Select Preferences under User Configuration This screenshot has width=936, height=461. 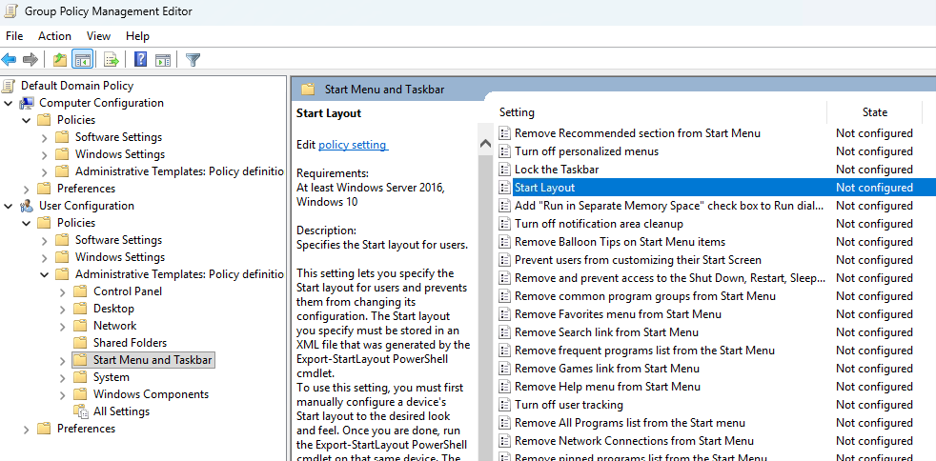86,429
